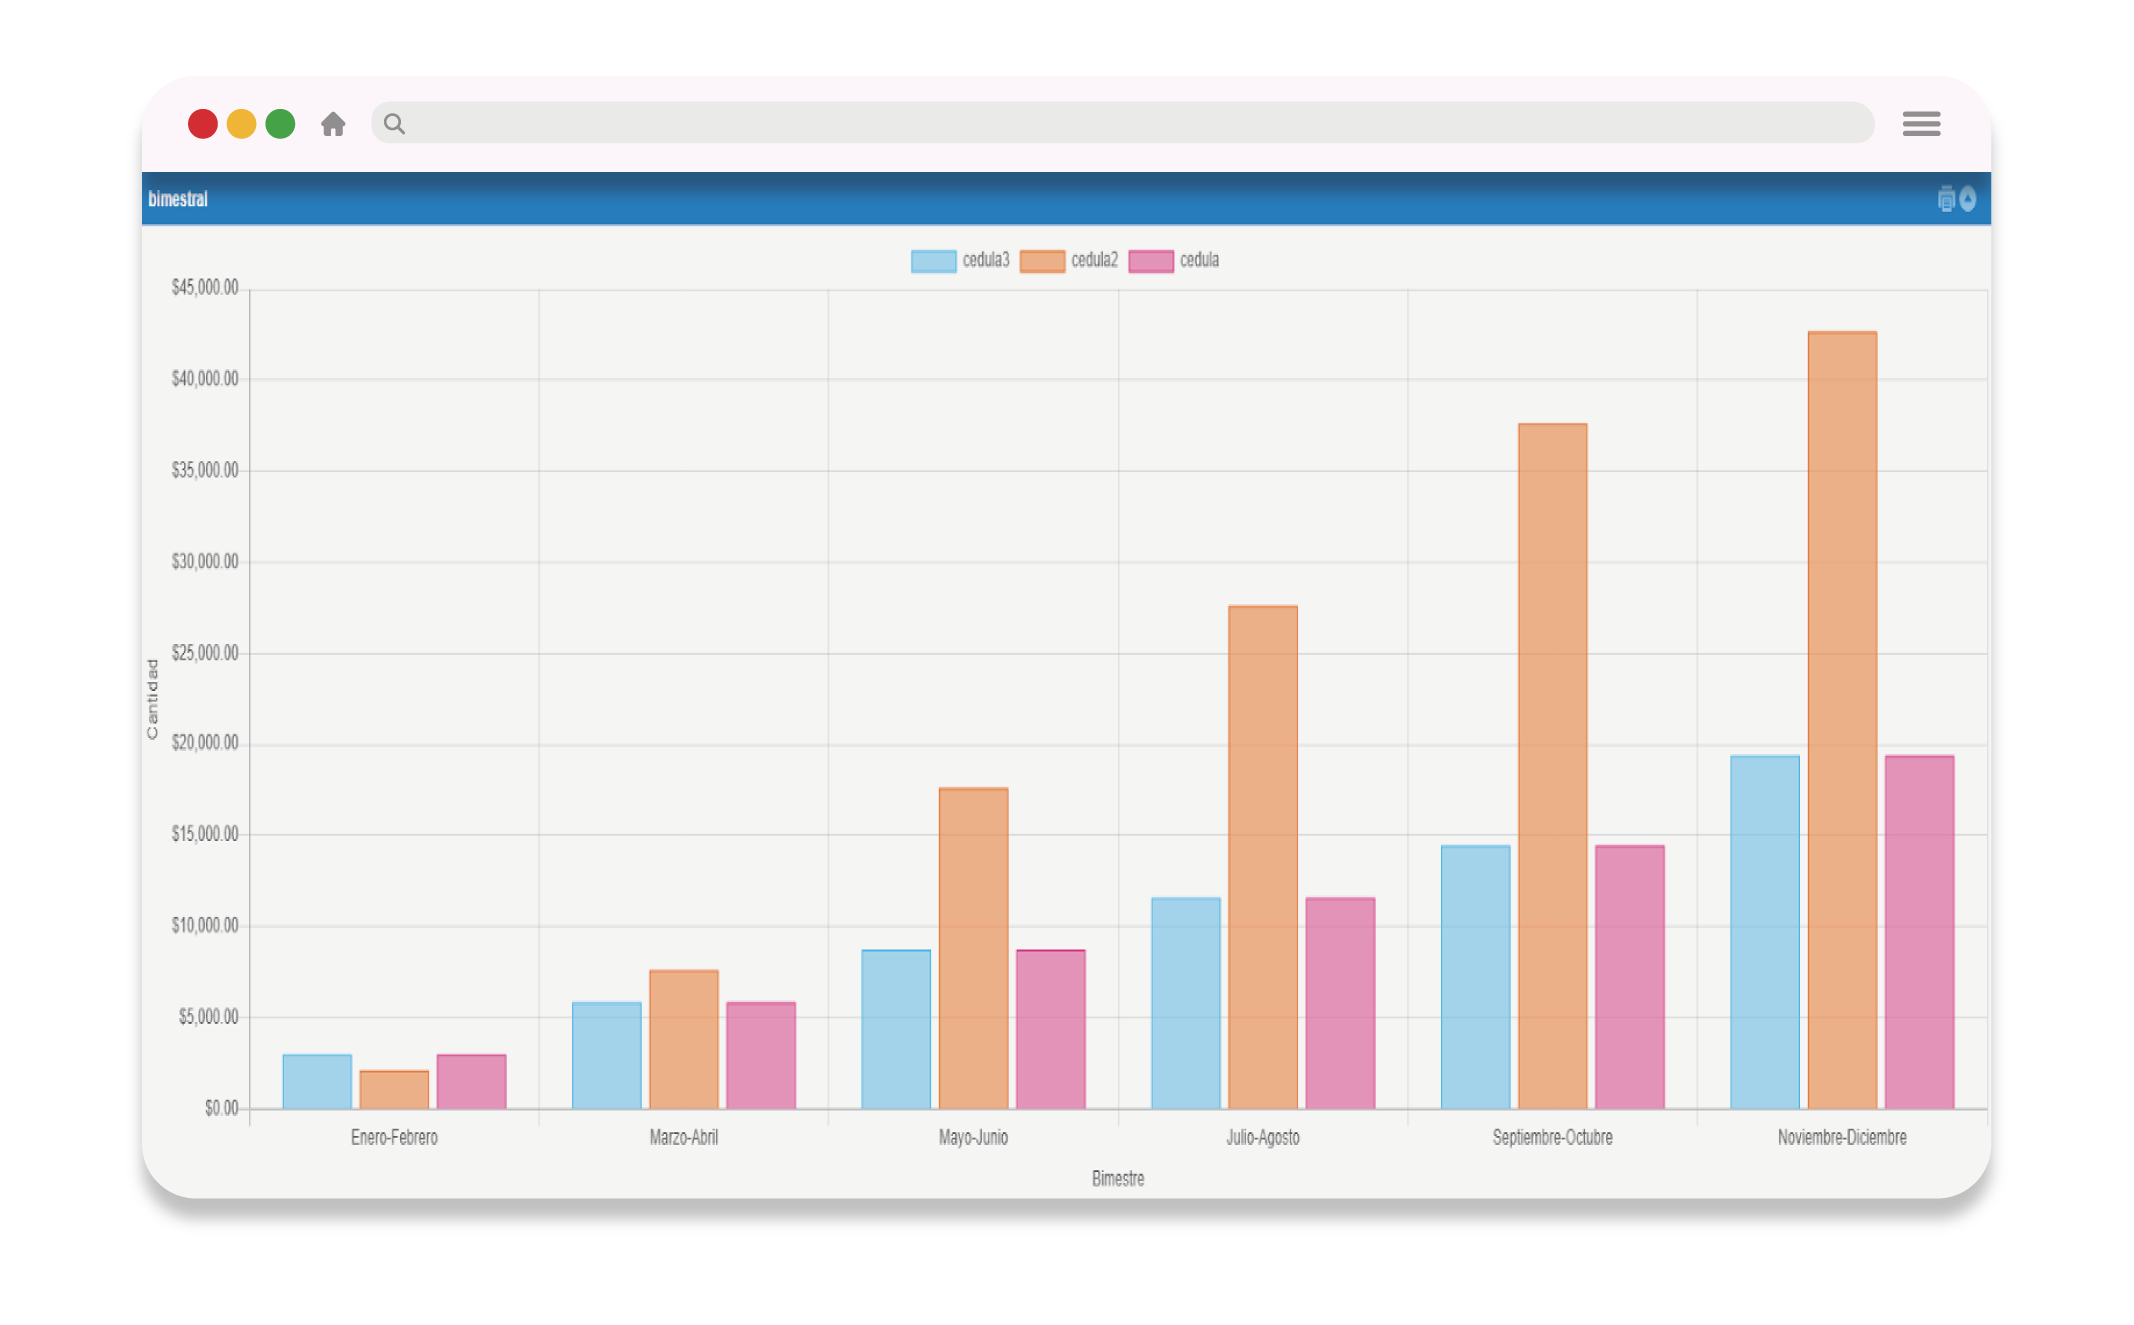Click inside the browser address bar
The image size is (2134, 1325).
[x=1120, y=123]
